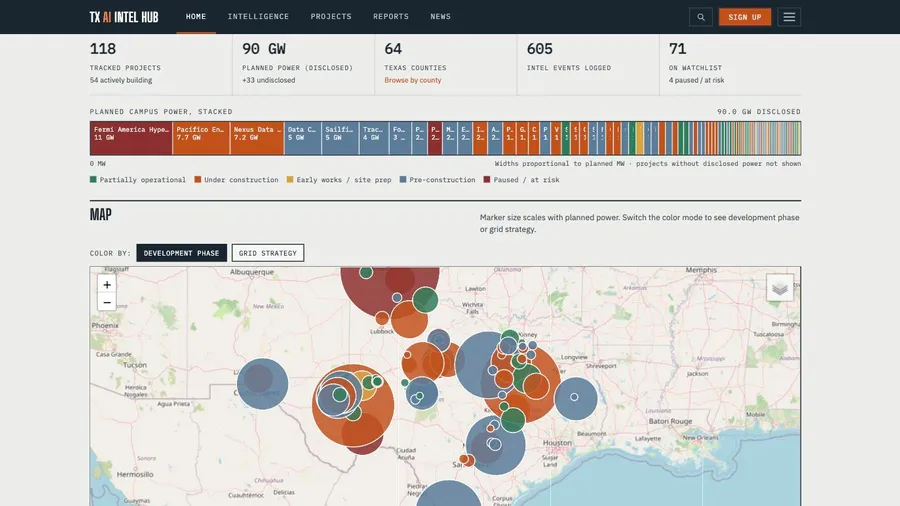Open the News nav item
This screenshot has width=900, height=506.
pyautogui.click(x=441, y=17)
